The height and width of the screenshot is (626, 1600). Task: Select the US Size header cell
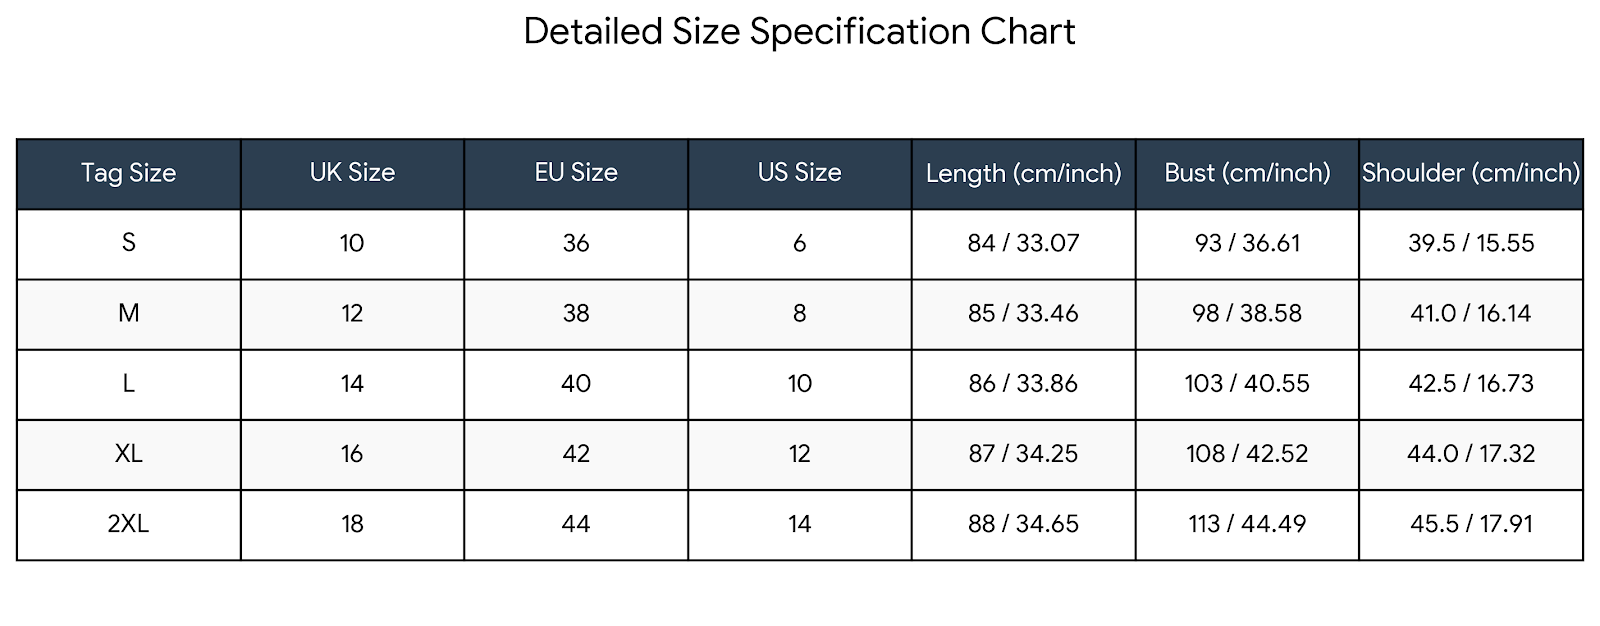[x=799, y=173]
